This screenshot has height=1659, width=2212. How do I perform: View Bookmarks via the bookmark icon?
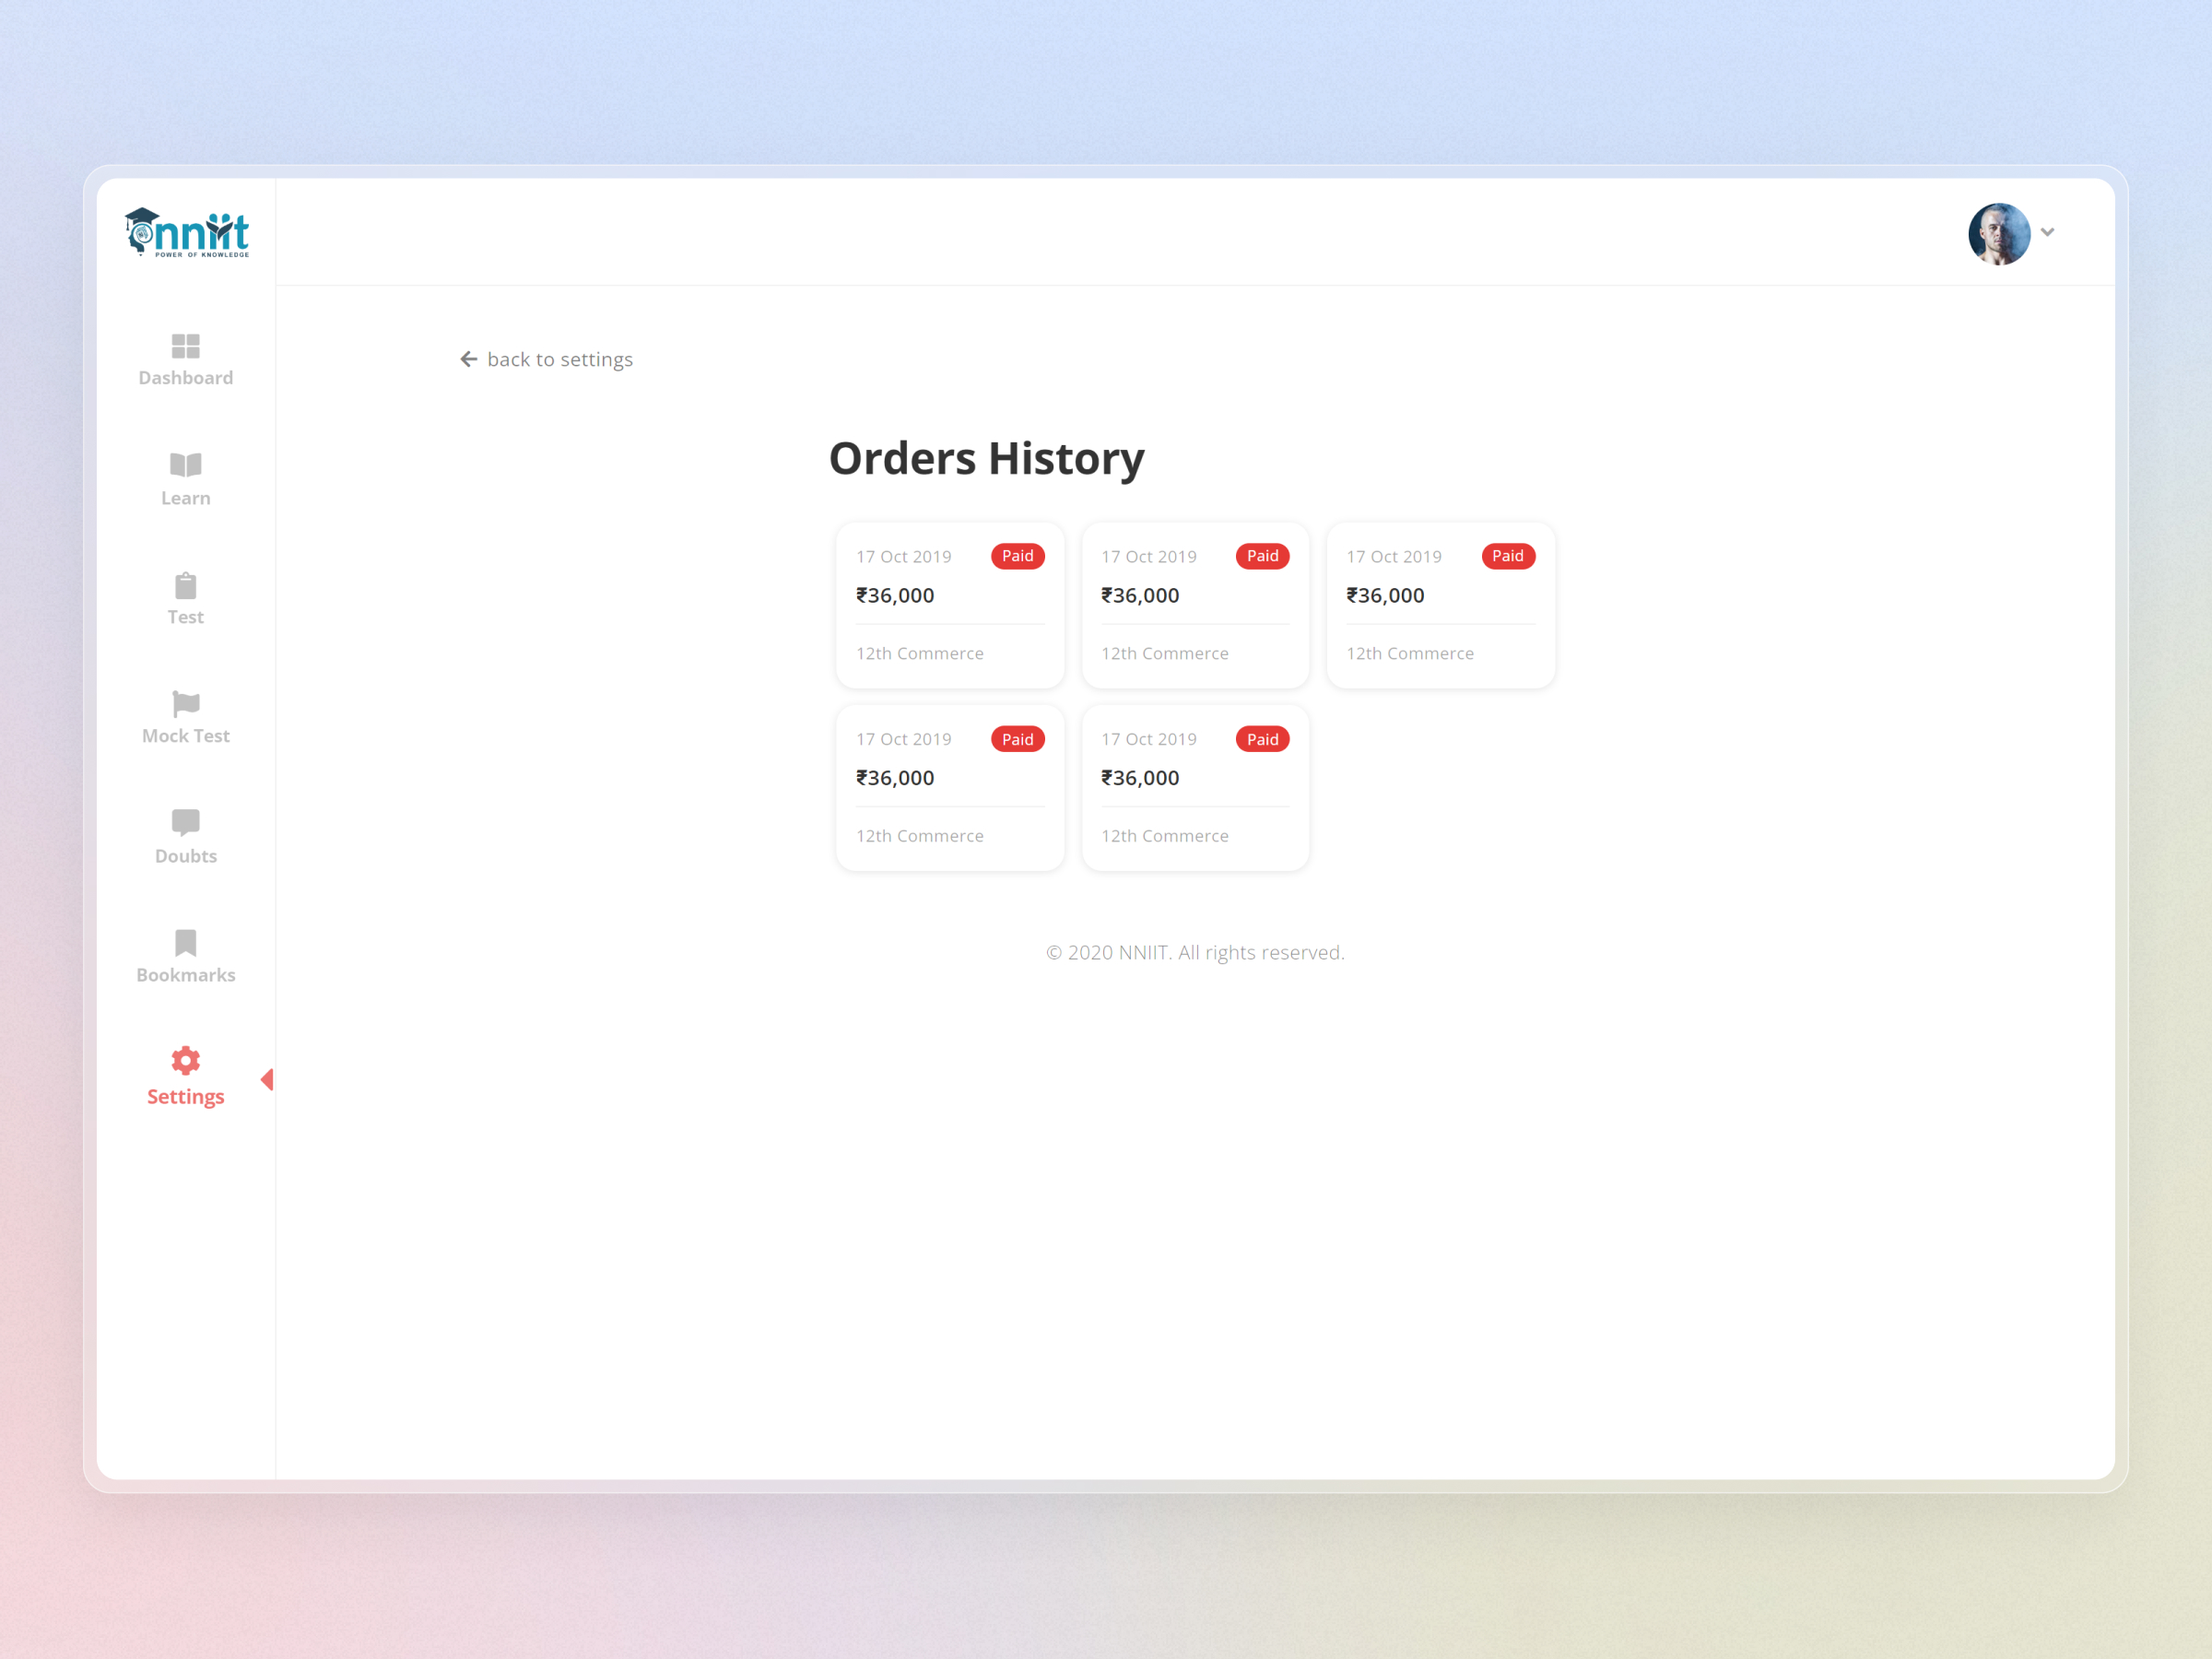(x=185, y=942)
